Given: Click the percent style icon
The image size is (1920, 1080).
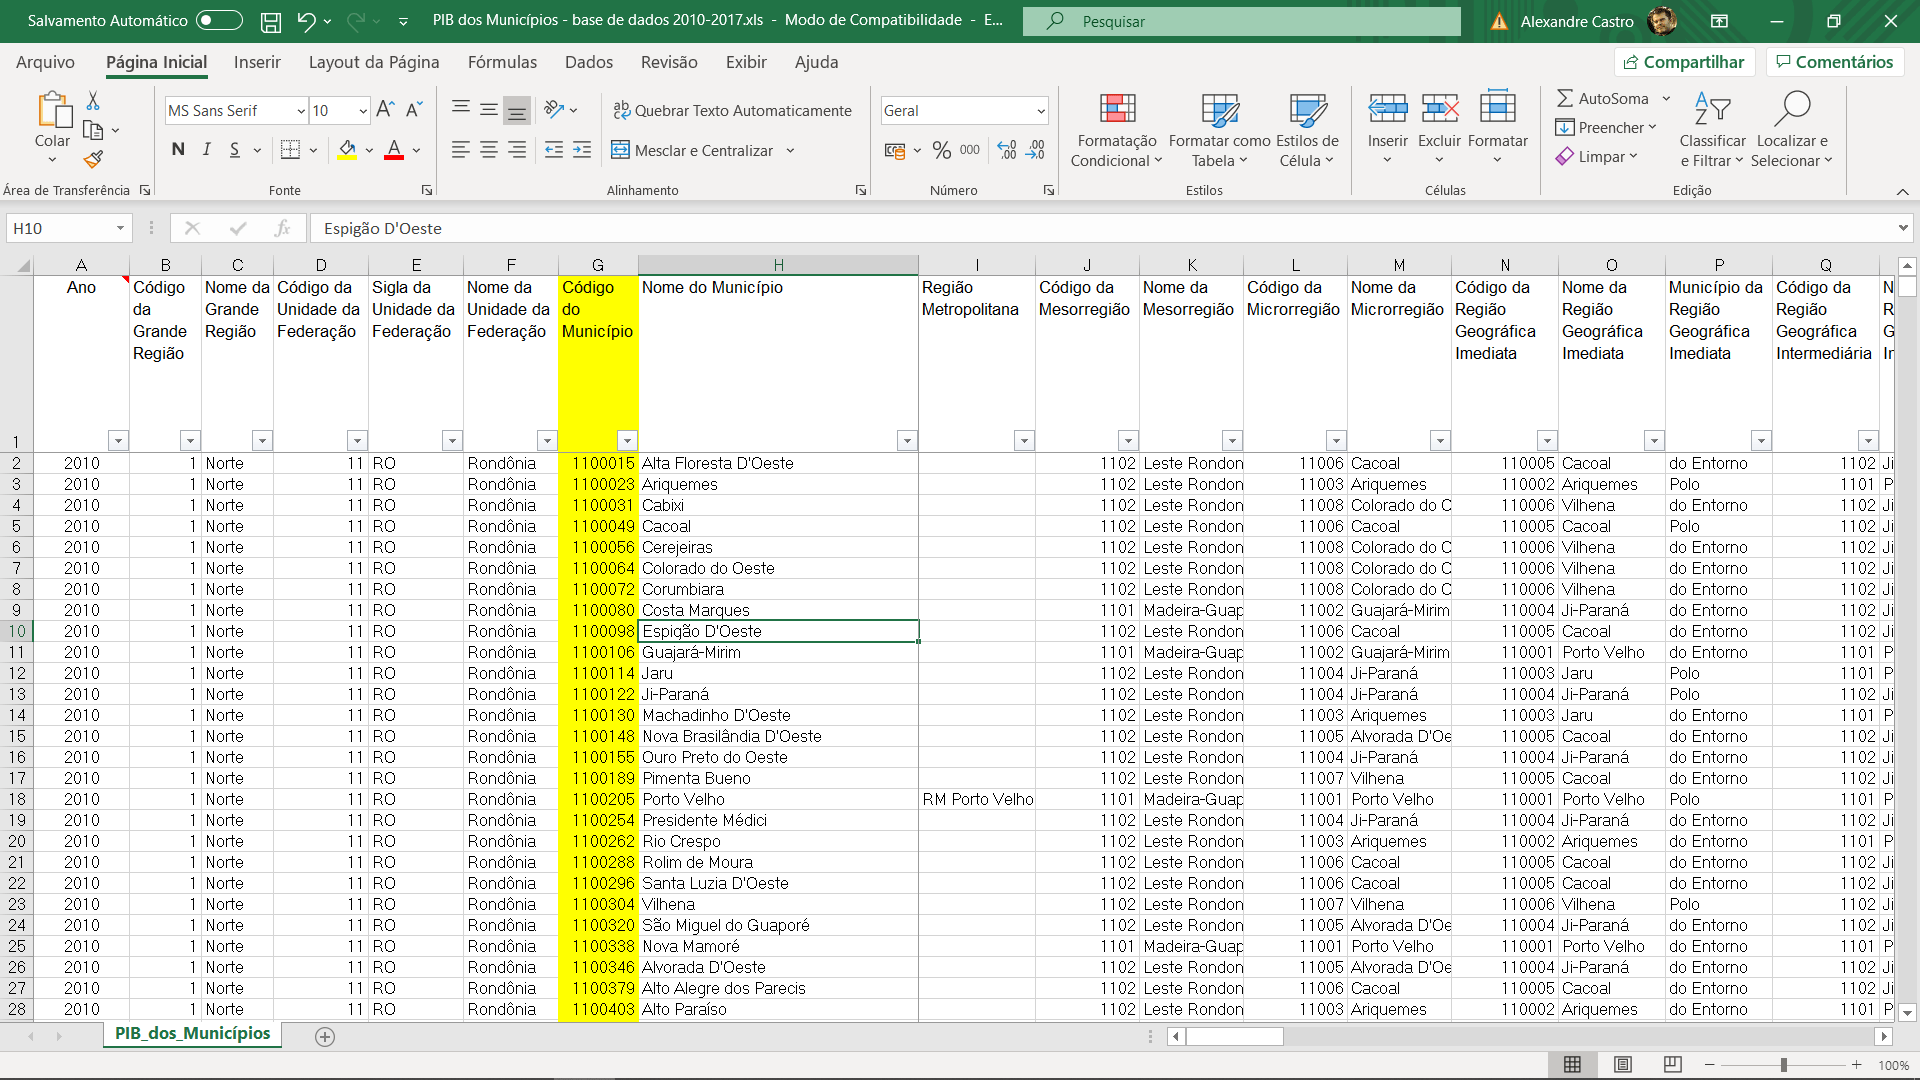Looking at the screenshot, I should (941, 150).
